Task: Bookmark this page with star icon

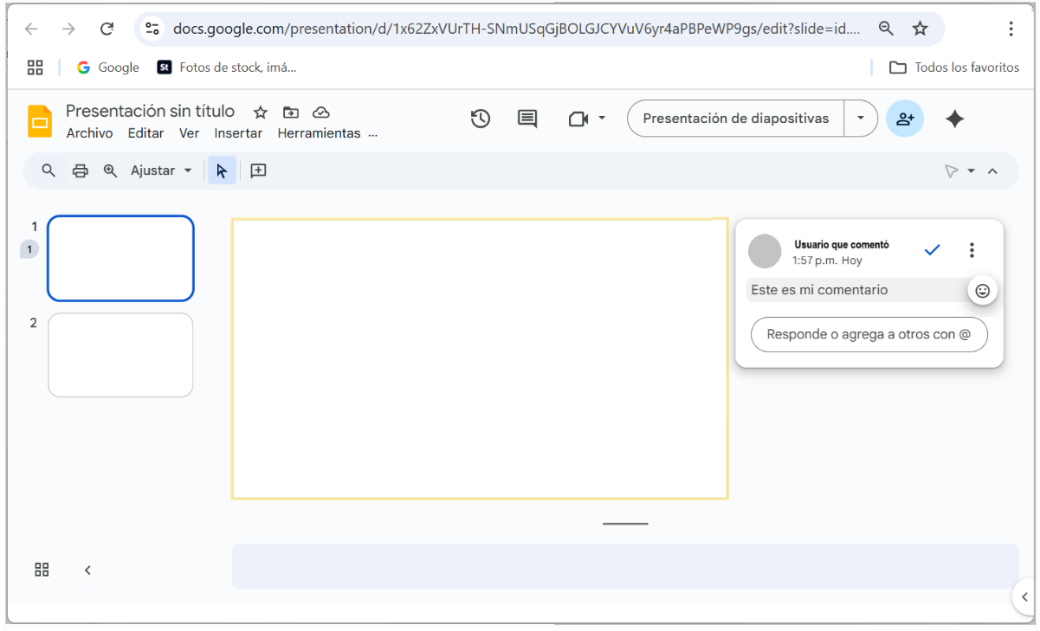Action: click(920, 29)
